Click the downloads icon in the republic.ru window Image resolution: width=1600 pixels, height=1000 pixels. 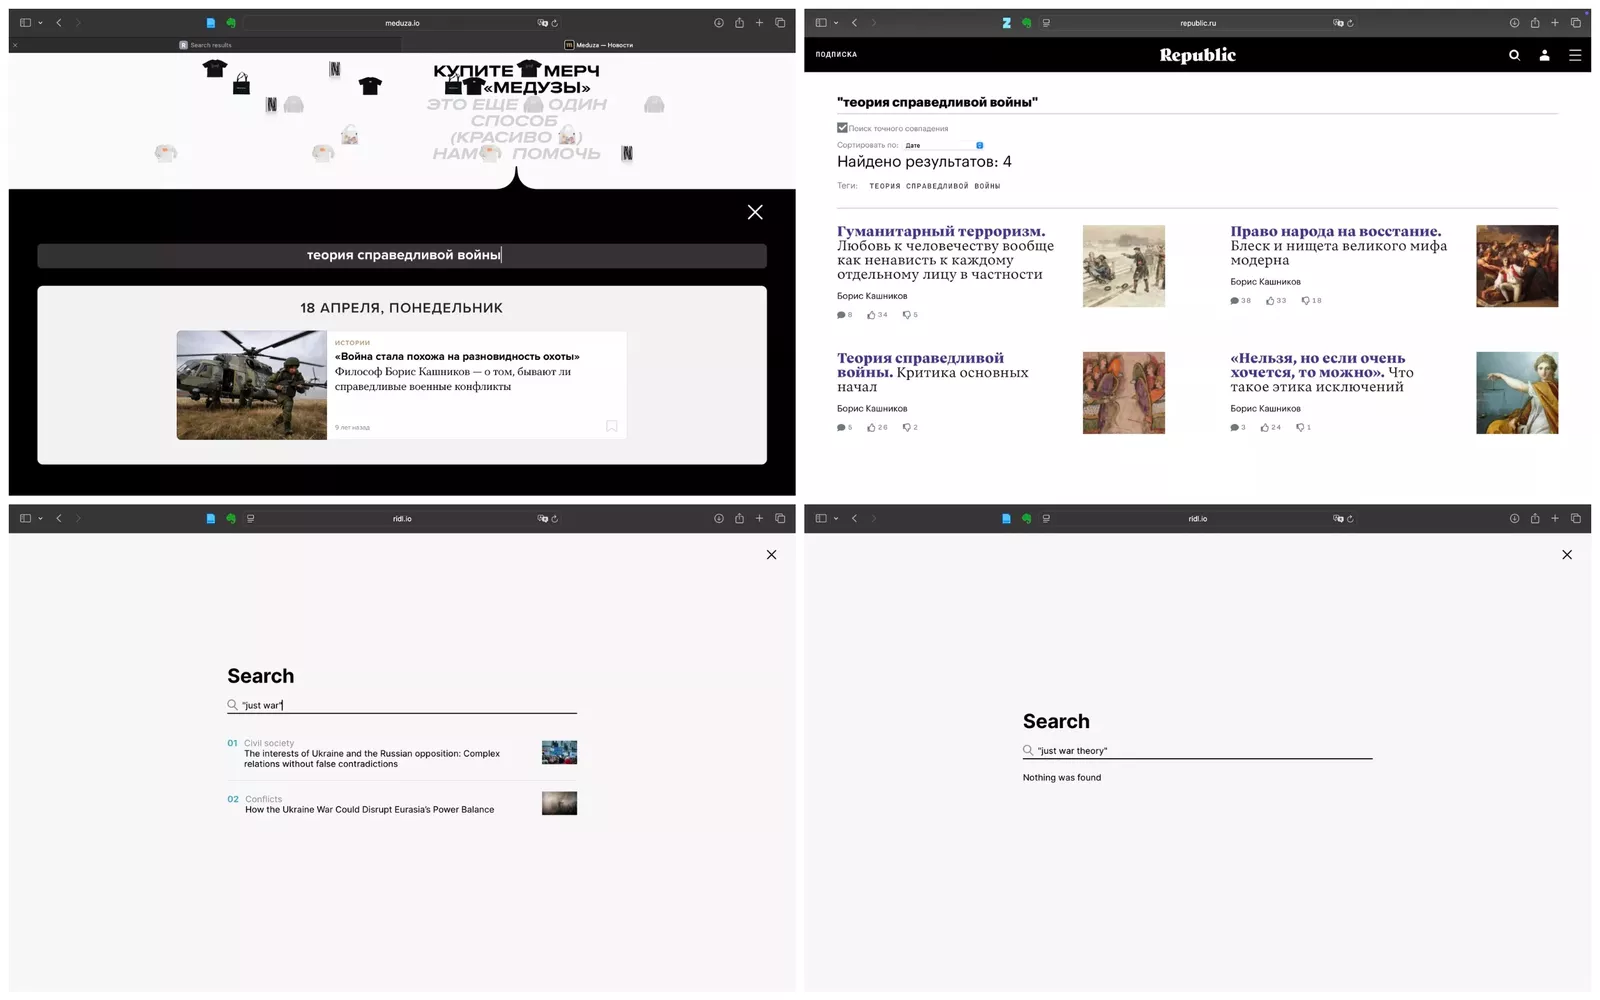(x=1514, y=22)
